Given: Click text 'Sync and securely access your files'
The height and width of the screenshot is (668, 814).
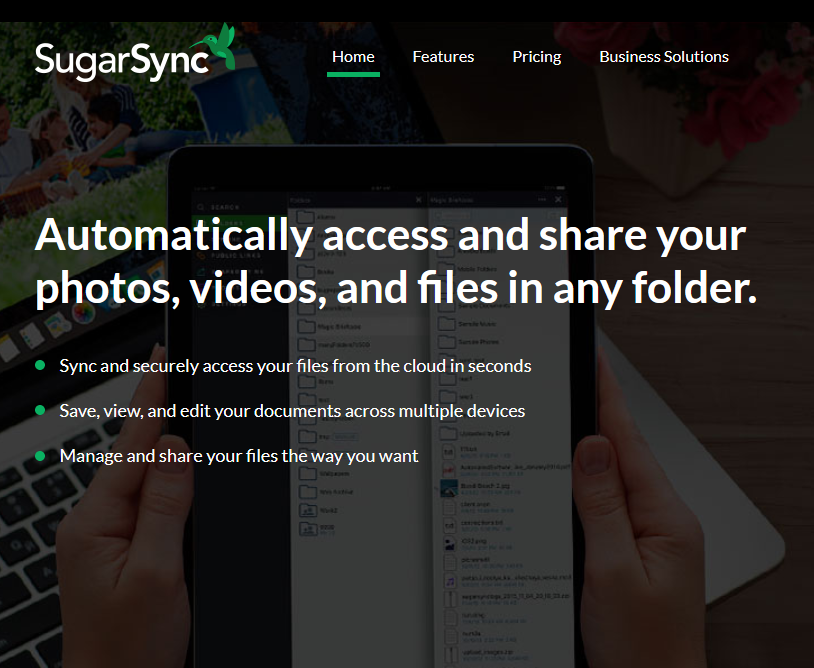Looking at the screenshot, I should tap(194, 366).
